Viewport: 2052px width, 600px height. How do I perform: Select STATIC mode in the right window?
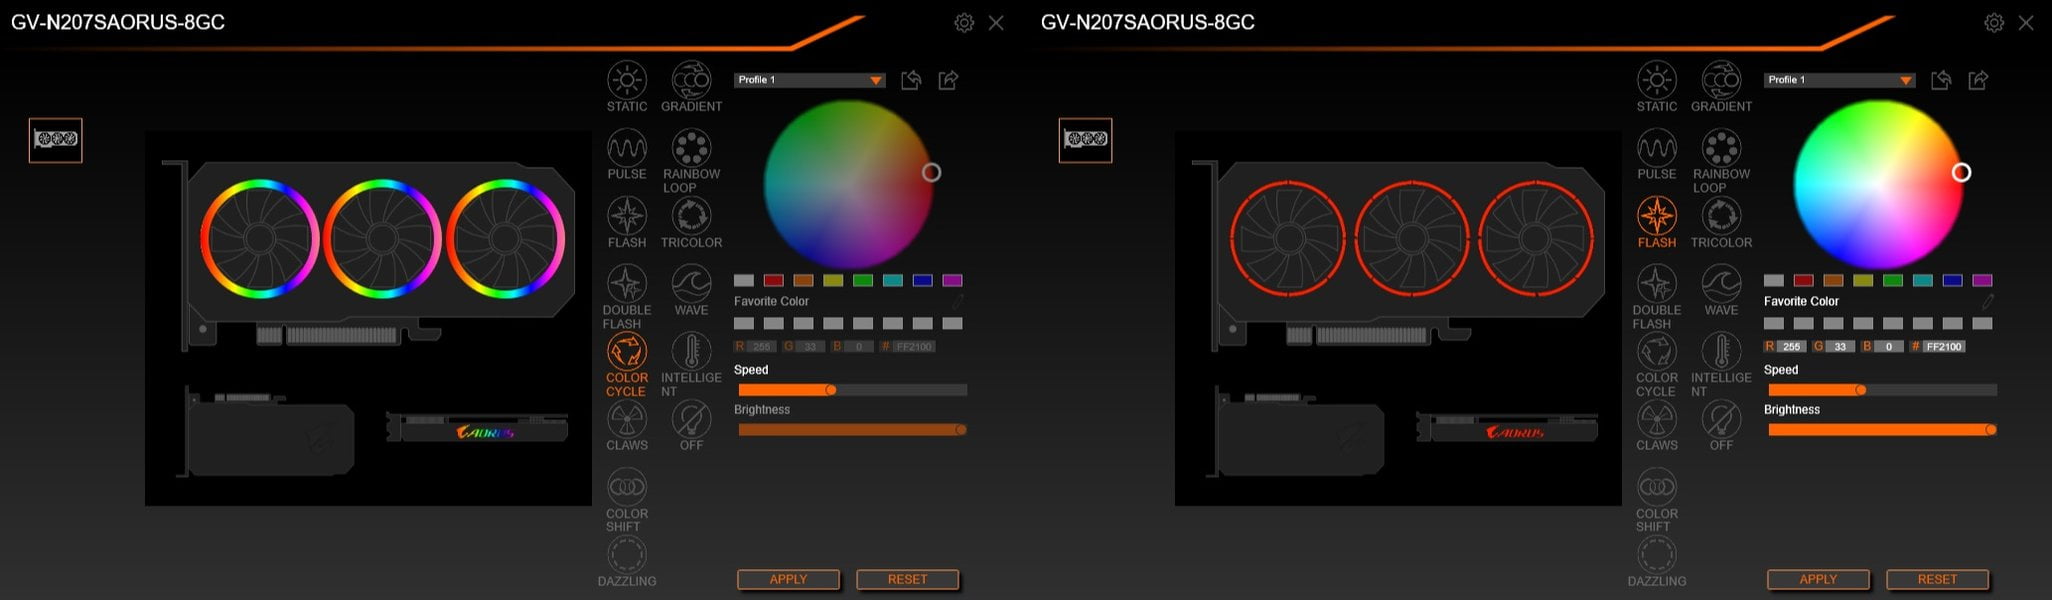[1657, 80]
